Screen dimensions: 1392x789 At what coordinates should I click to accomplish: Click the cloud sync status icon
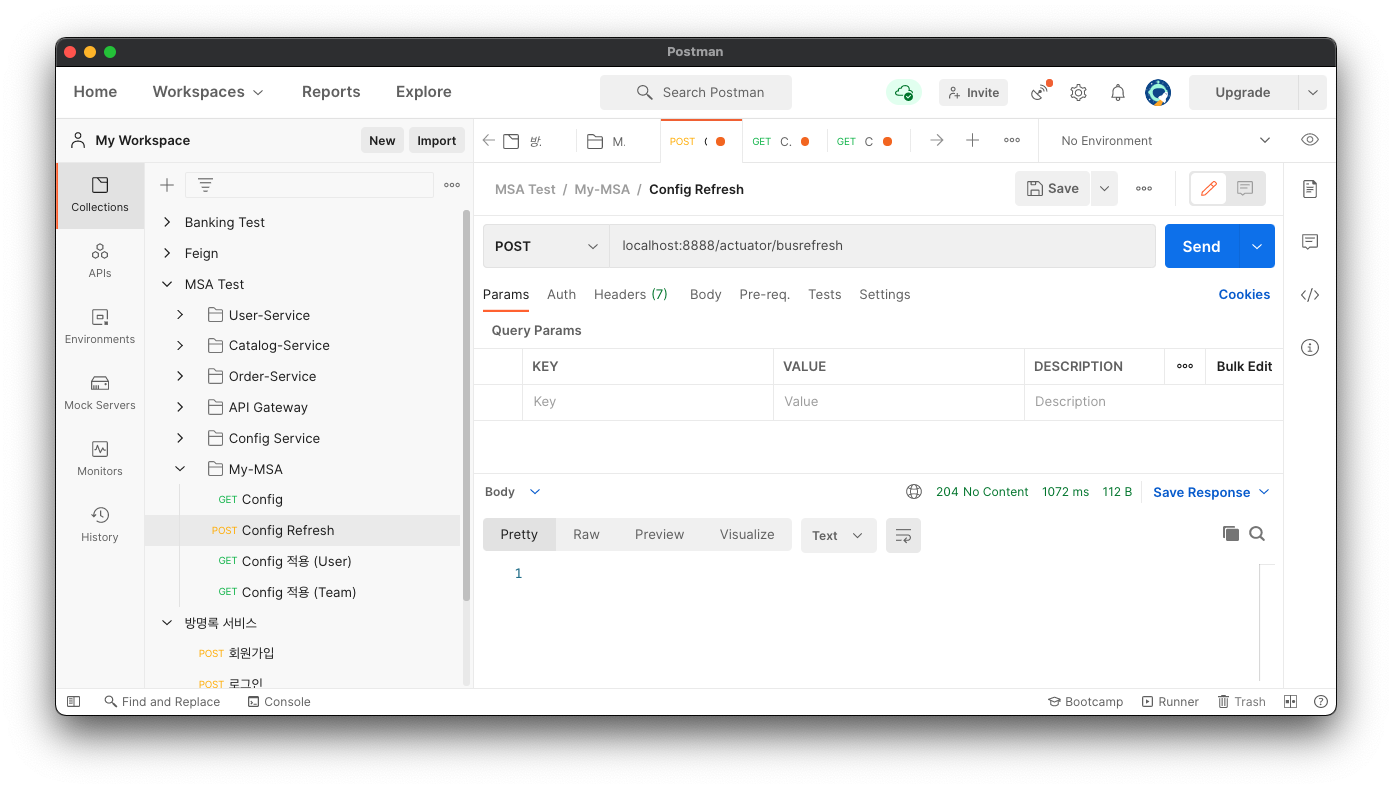point(903,92)
